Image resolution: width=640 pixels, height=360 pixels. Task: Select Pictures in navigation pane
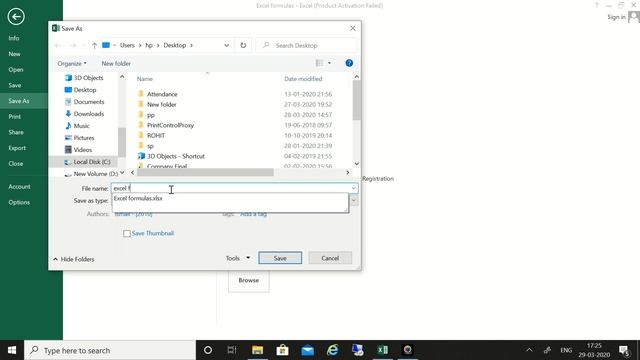80,138
